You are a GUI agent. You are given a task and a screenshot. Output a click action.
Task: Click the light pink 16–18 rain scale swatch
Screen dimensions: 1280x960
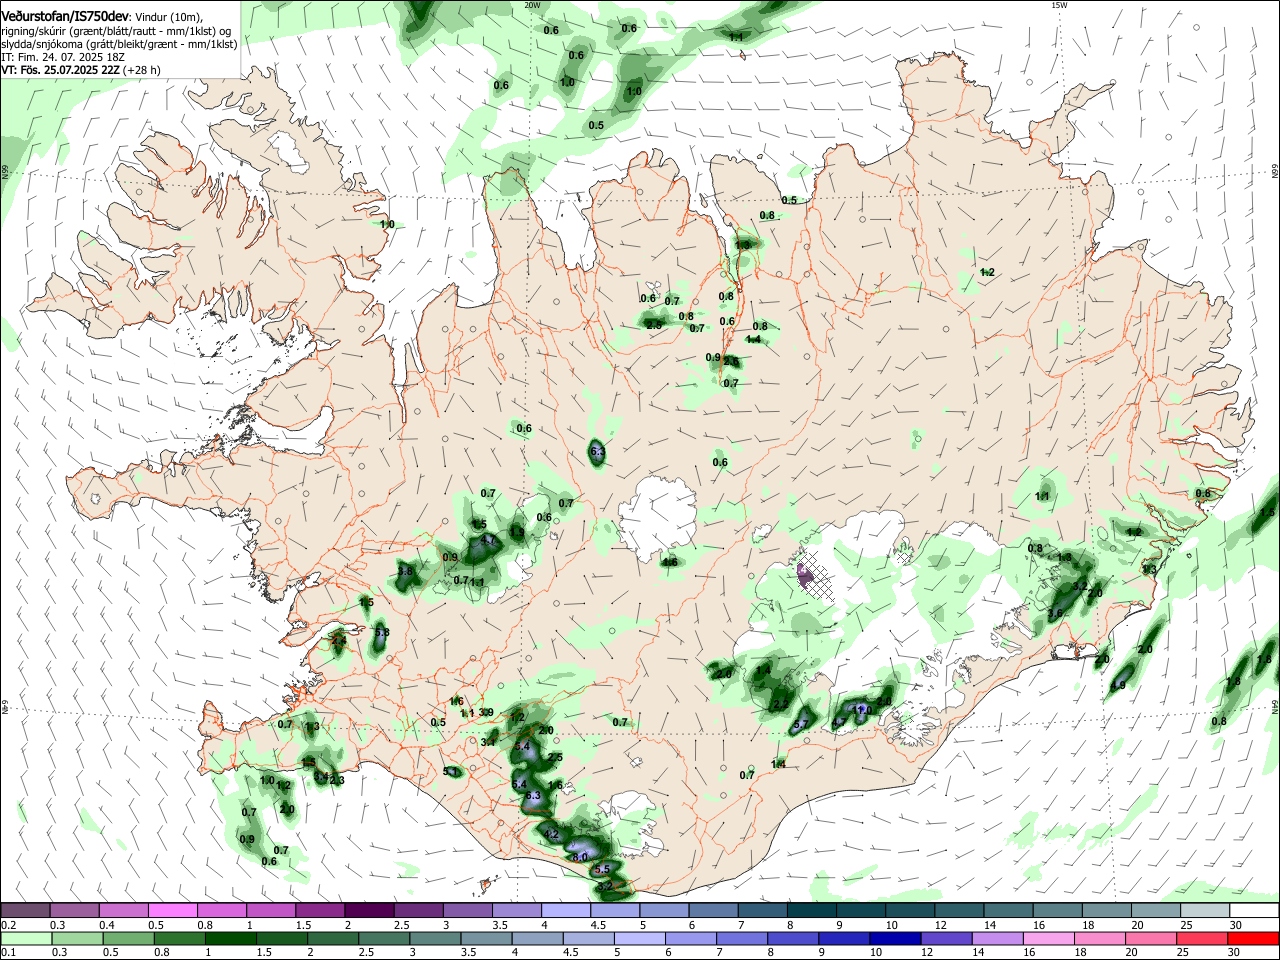pos(1048,938)
